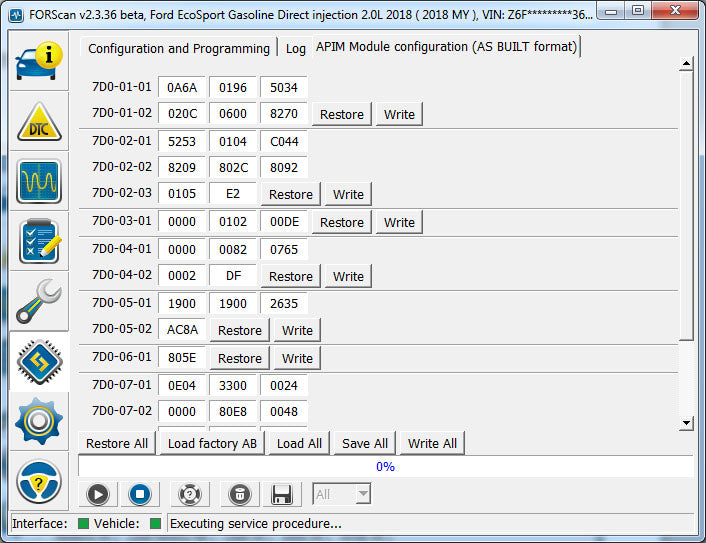This screenshot has height=543, width=706.
Task: Click the Load factory AB button
Action: tap(212, 443)
